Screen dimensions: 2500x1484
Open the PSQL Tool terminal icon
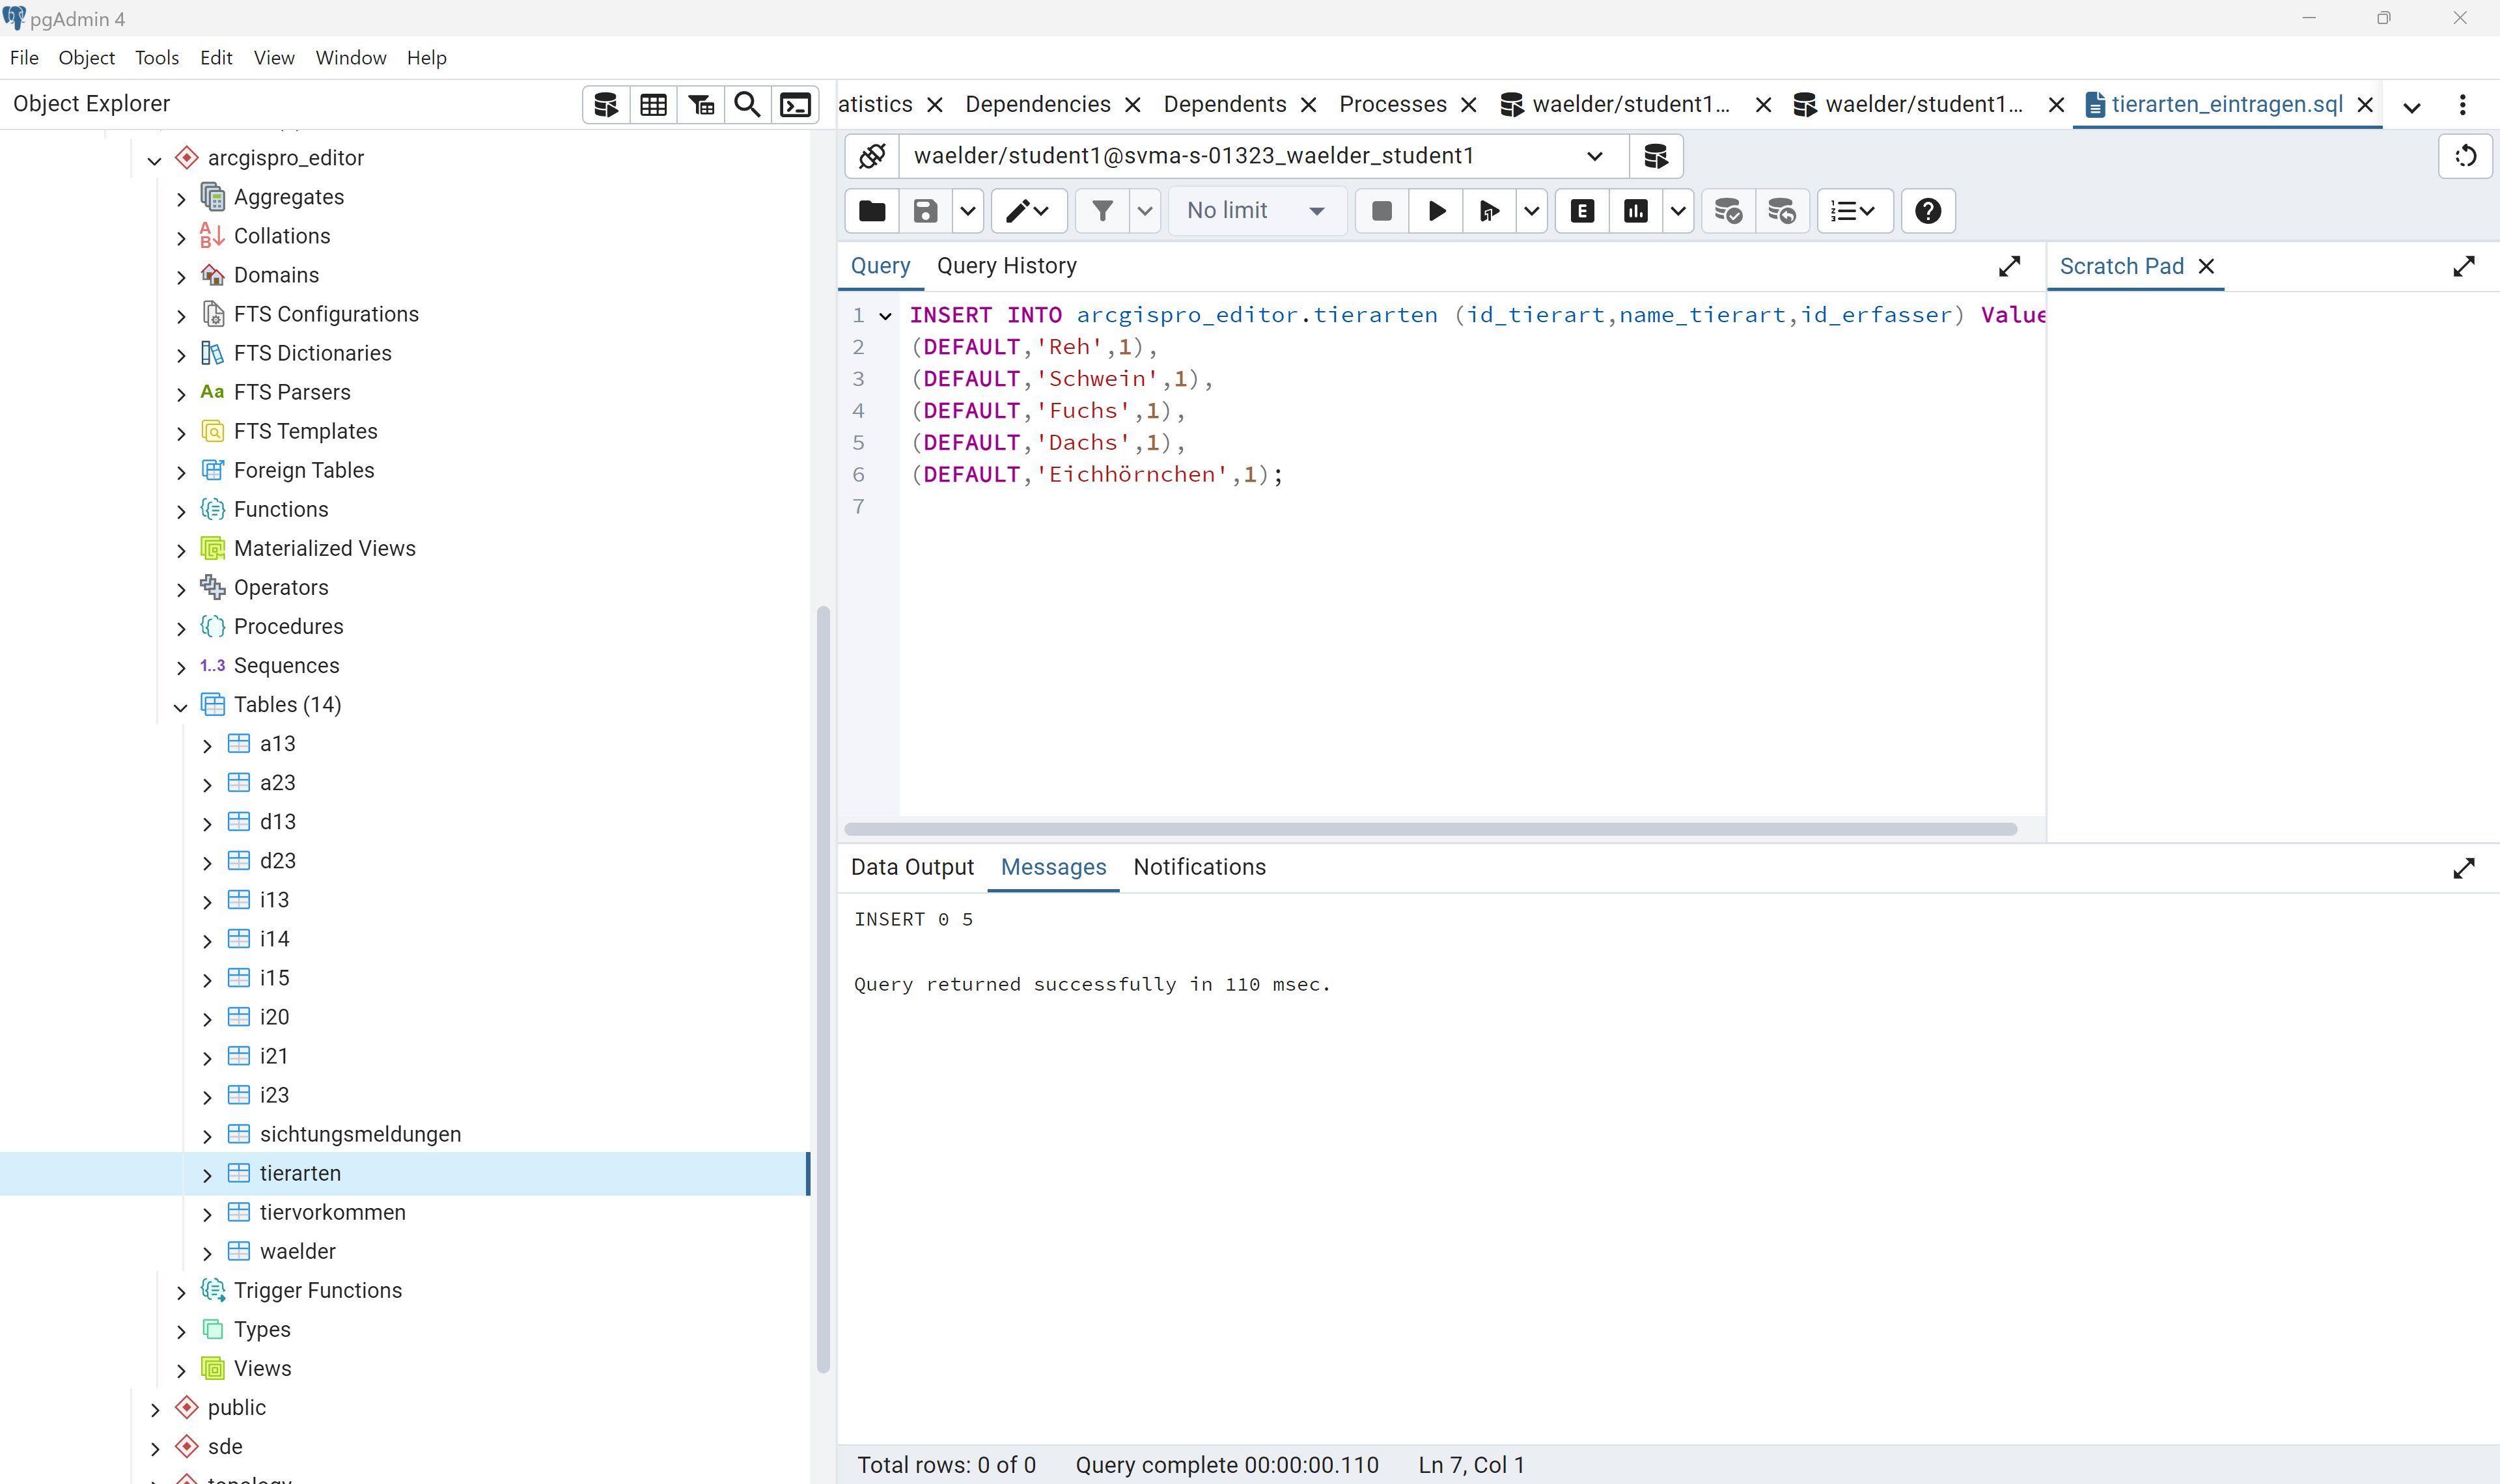tap(795, 105)
